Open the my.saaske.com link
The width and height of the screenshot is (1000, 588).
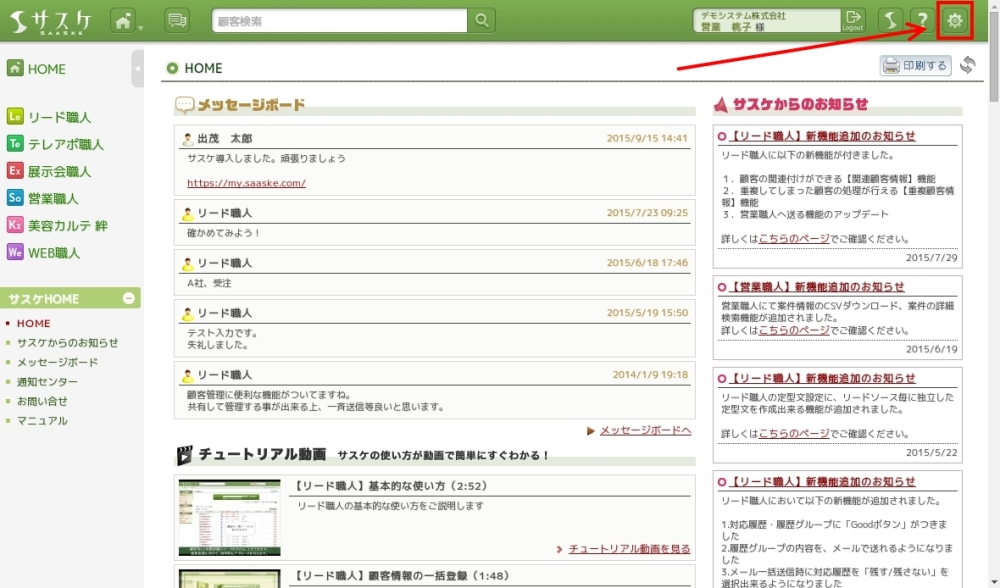[x=246, y=183]
